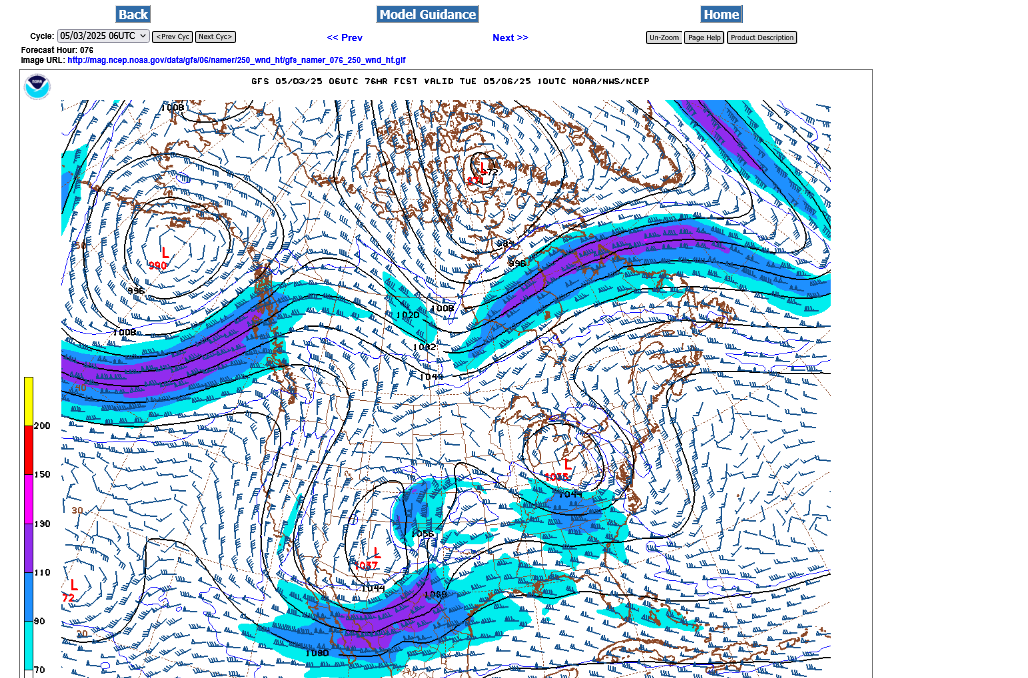Click the red L labeled 1035 on map
This screenshot has height=678, width=1028.
(x=568, y=465)
